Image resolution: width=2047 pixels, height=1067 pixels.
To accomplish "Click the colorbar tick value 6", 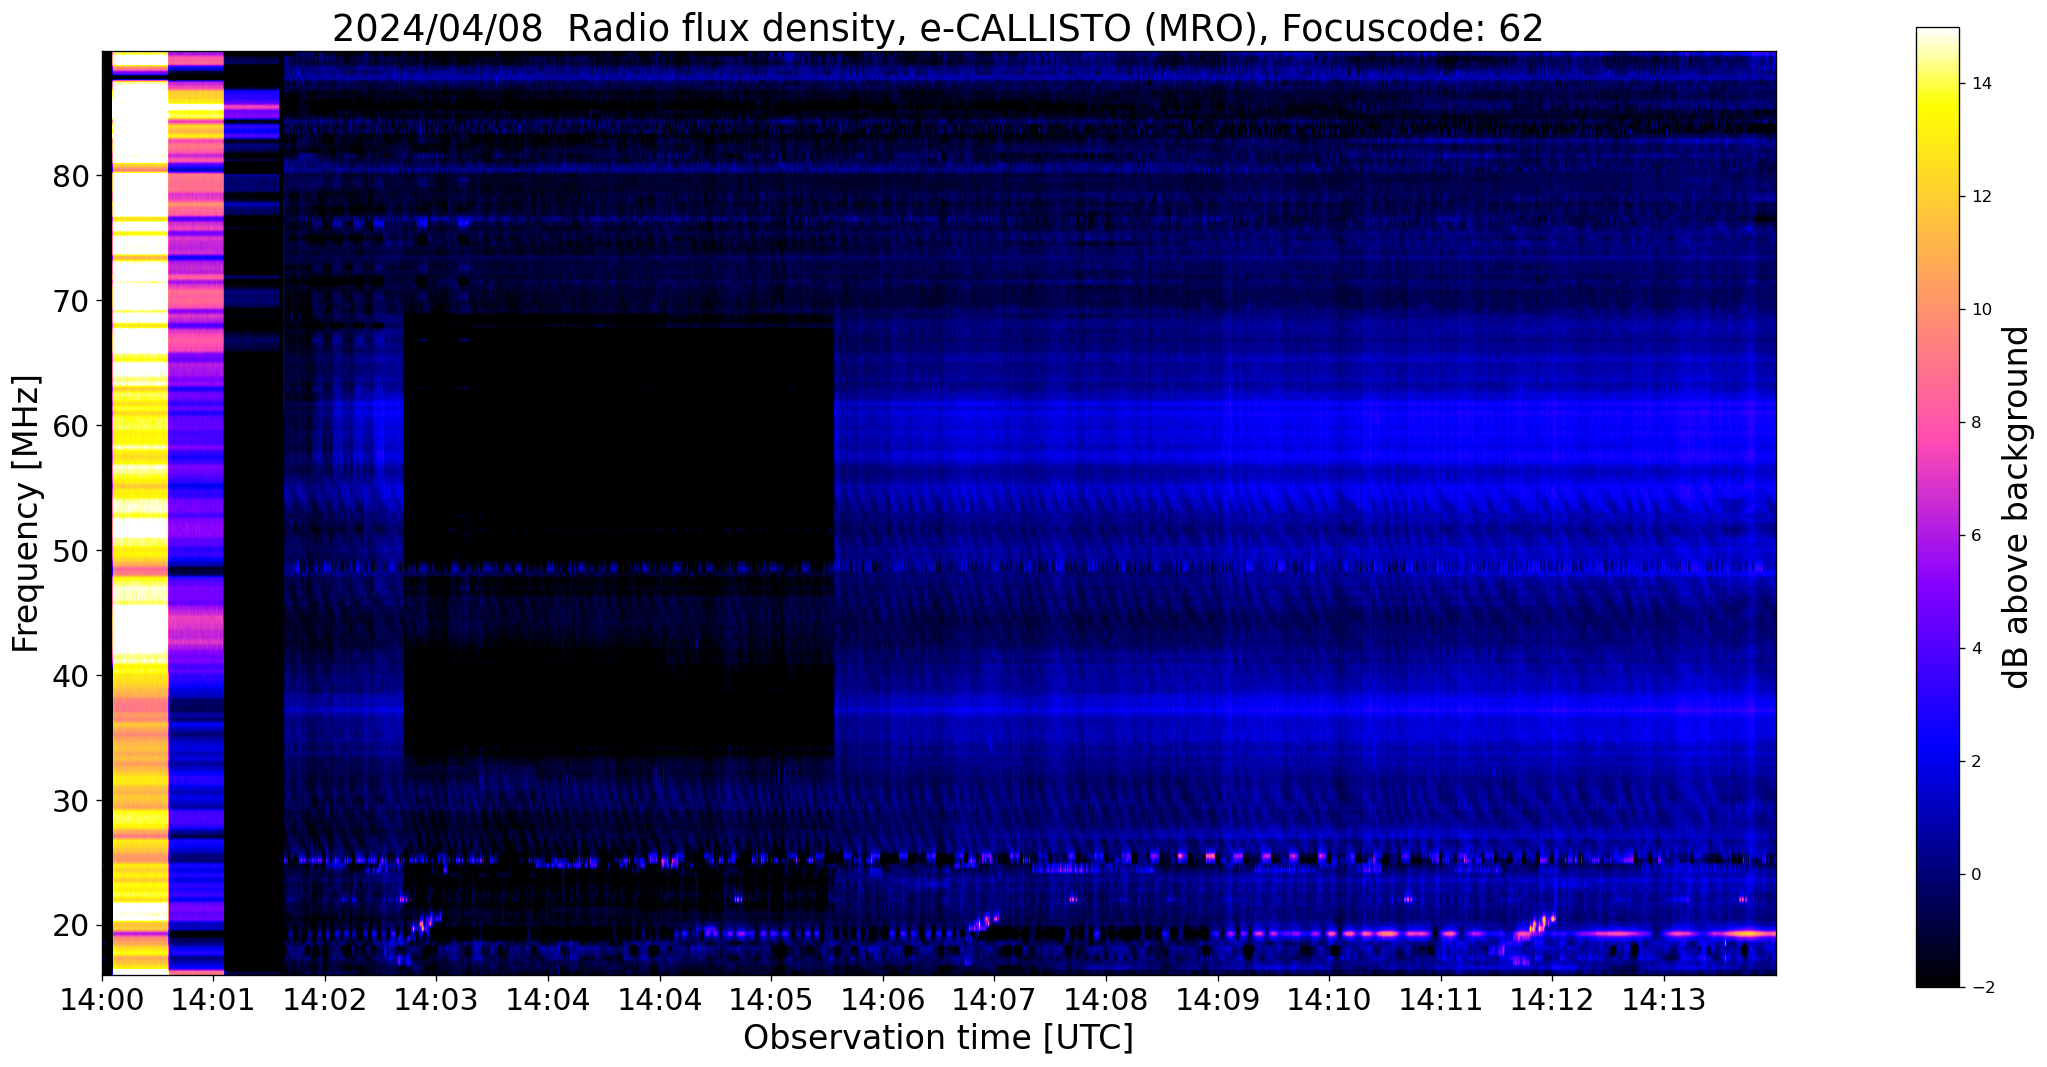I will click(x=1975, y=536).
